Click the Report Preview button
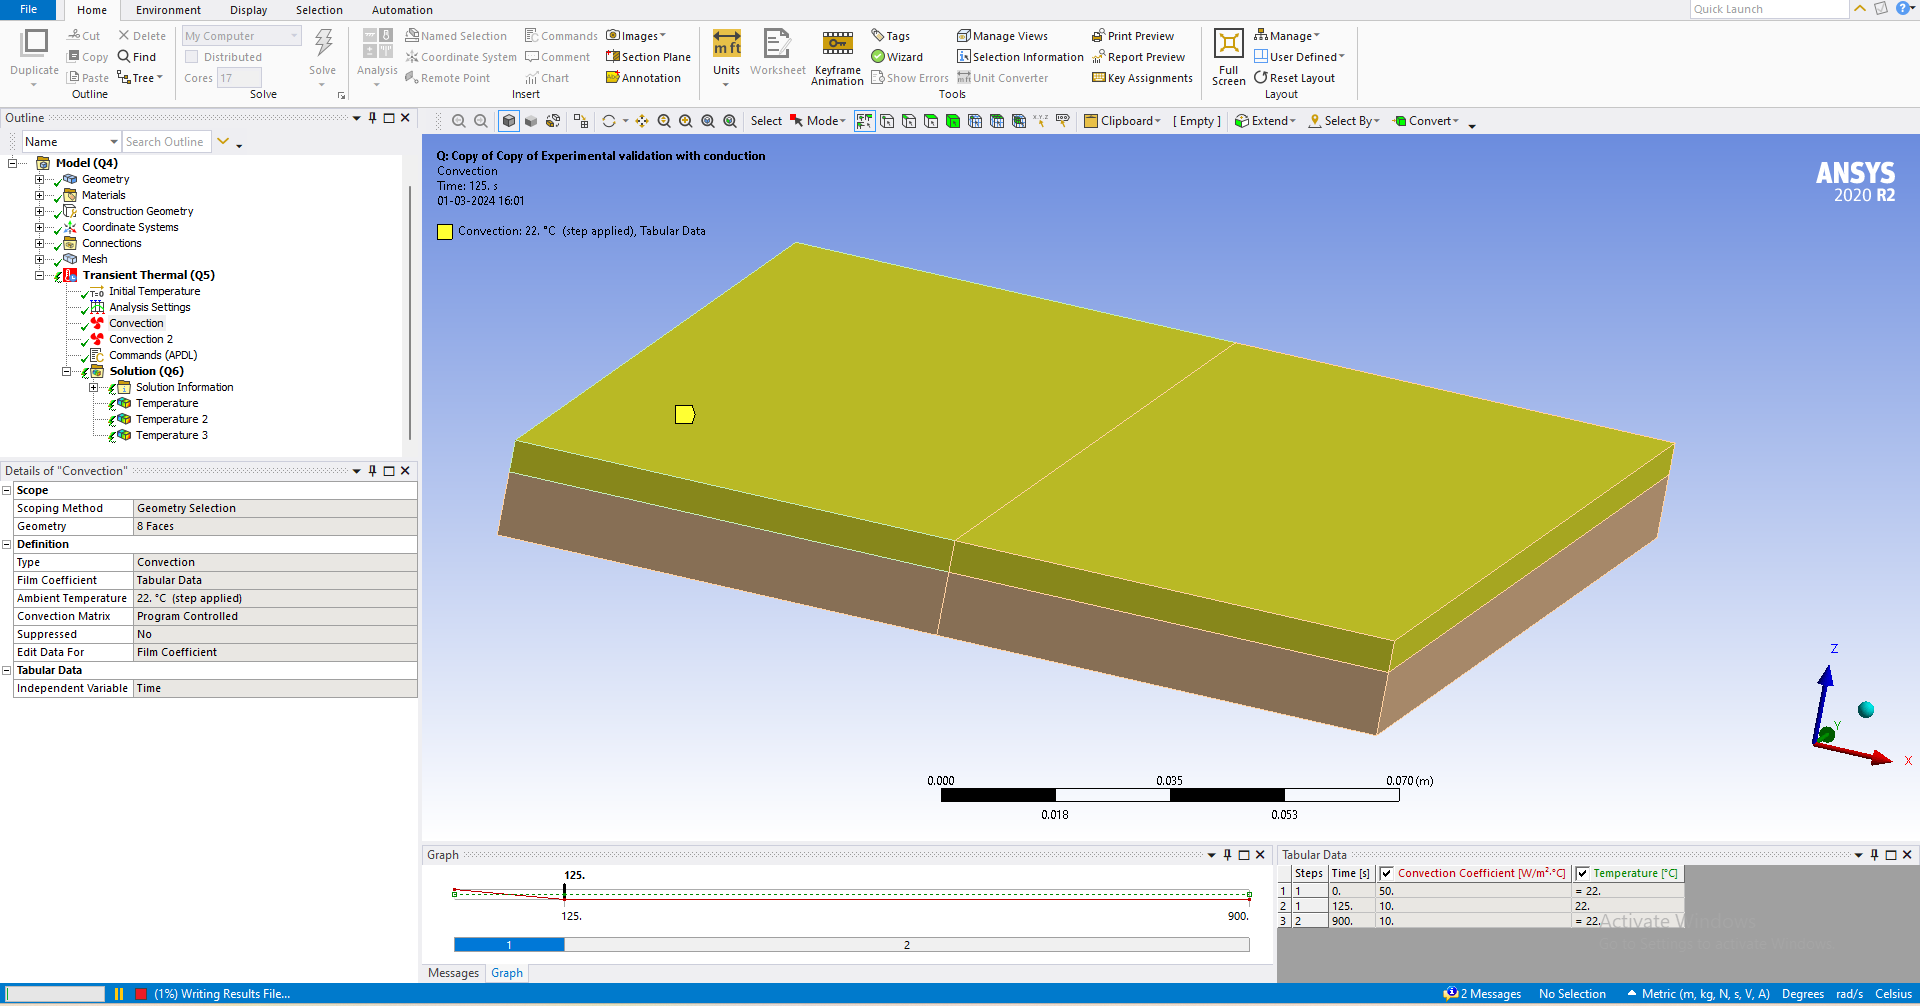1920x1006 pixels. pos(1138,57)
